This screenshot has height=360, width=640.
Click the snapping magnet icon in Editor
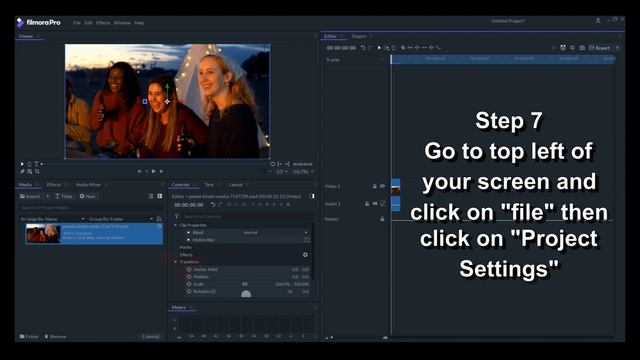coord(563,48)
